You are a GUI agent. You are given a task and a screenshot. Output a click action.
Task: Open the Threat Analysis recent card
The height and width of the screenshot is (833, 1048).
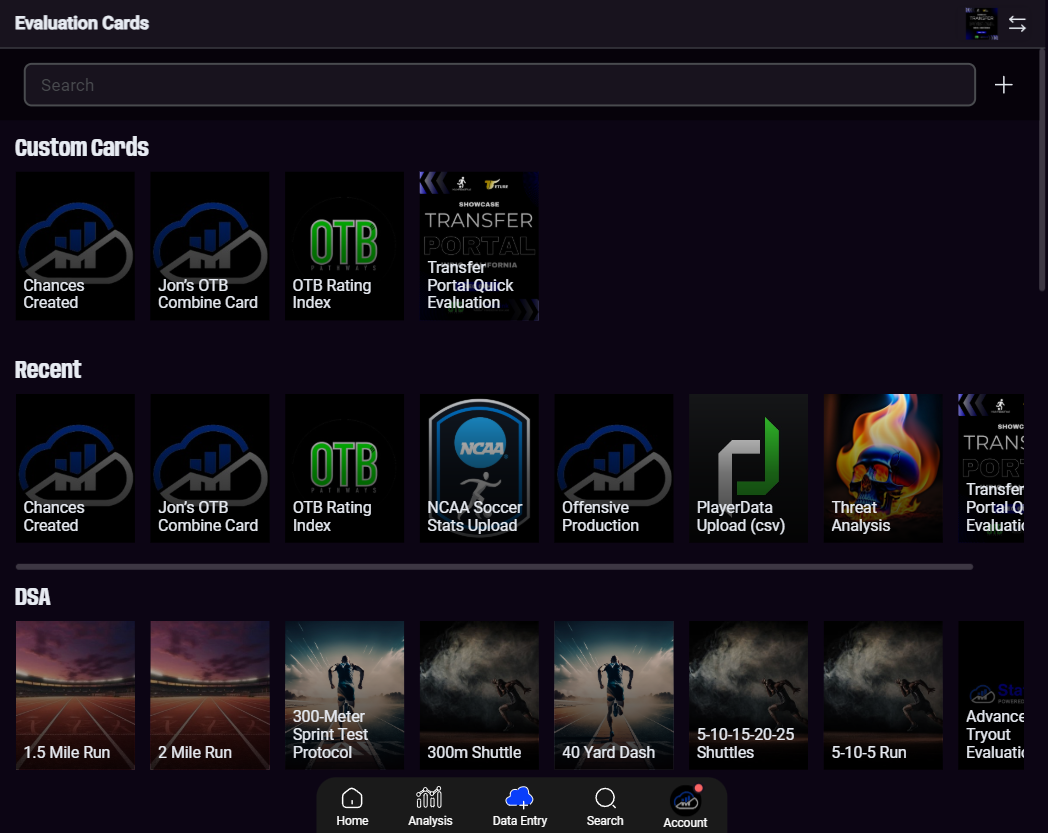click(883, 468)
